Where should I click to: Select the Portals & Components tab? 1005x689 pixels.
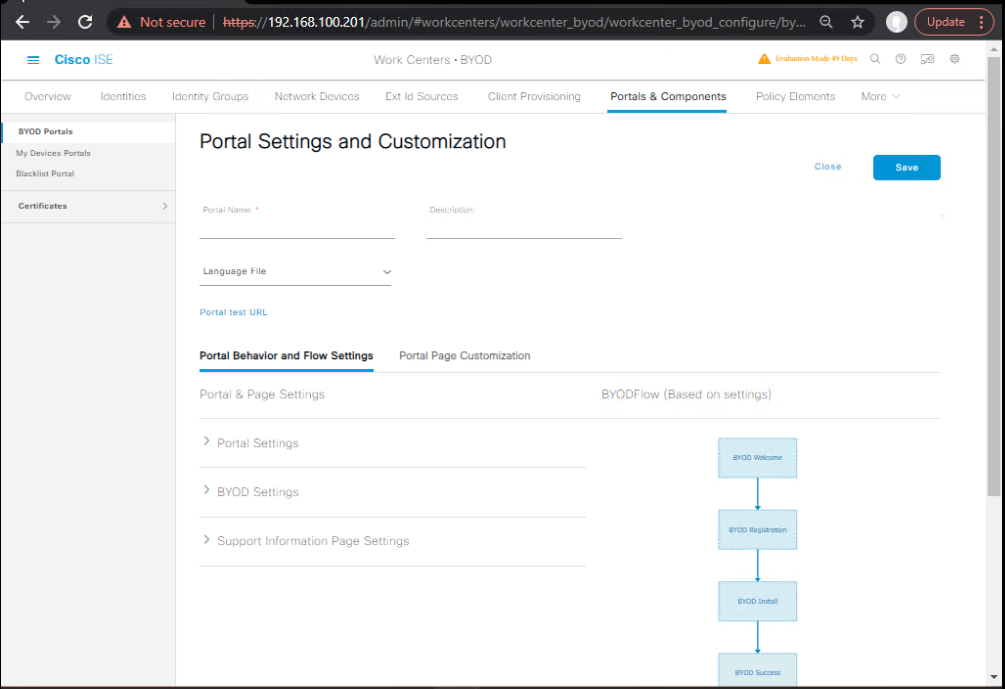(x=668, y=96)
